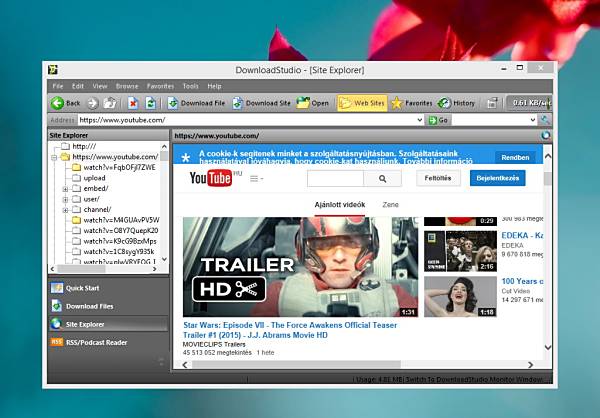The width and height of the screenshot is (600, 418).
Task: Click the YouTube search magnifier button
Action: [x=382, y=178]
